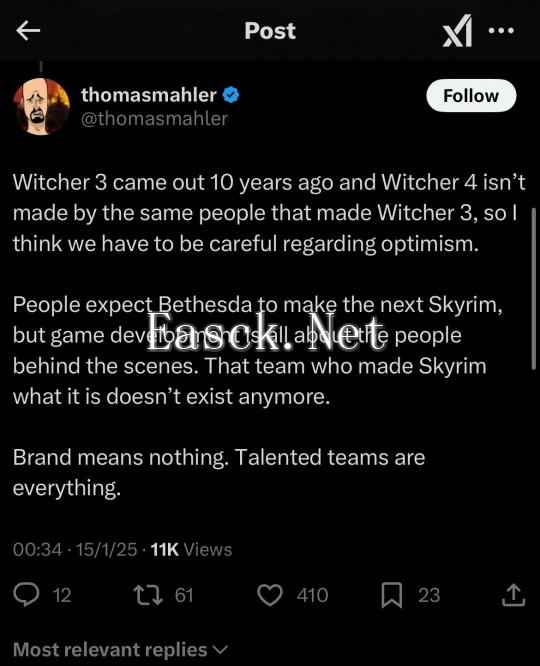Image resolution: width=540 pixels, height=666 pixels.
Task: Click the 11K Views count
Action: tap(191, 550)
